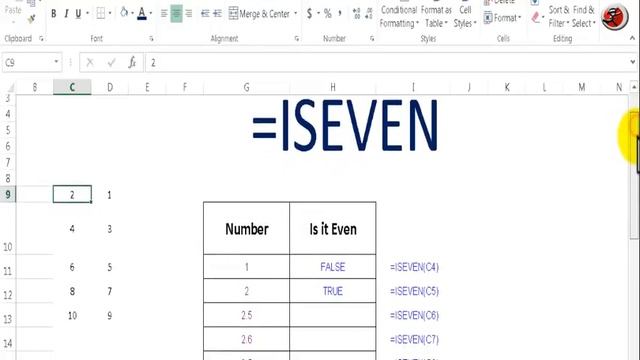The height and width of the screenshot is (360, 640).
Task: Select row 9 header
Action: coord(8,194)
